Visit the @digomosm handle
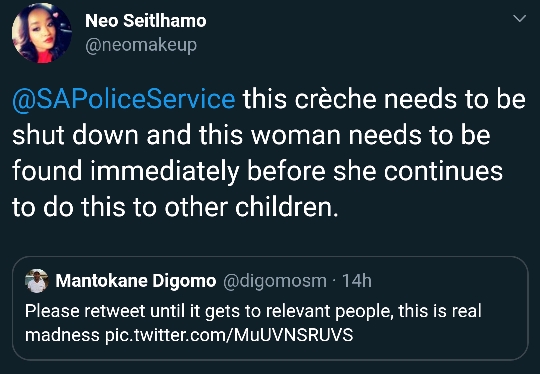The image size is (540, 374). 275,281
